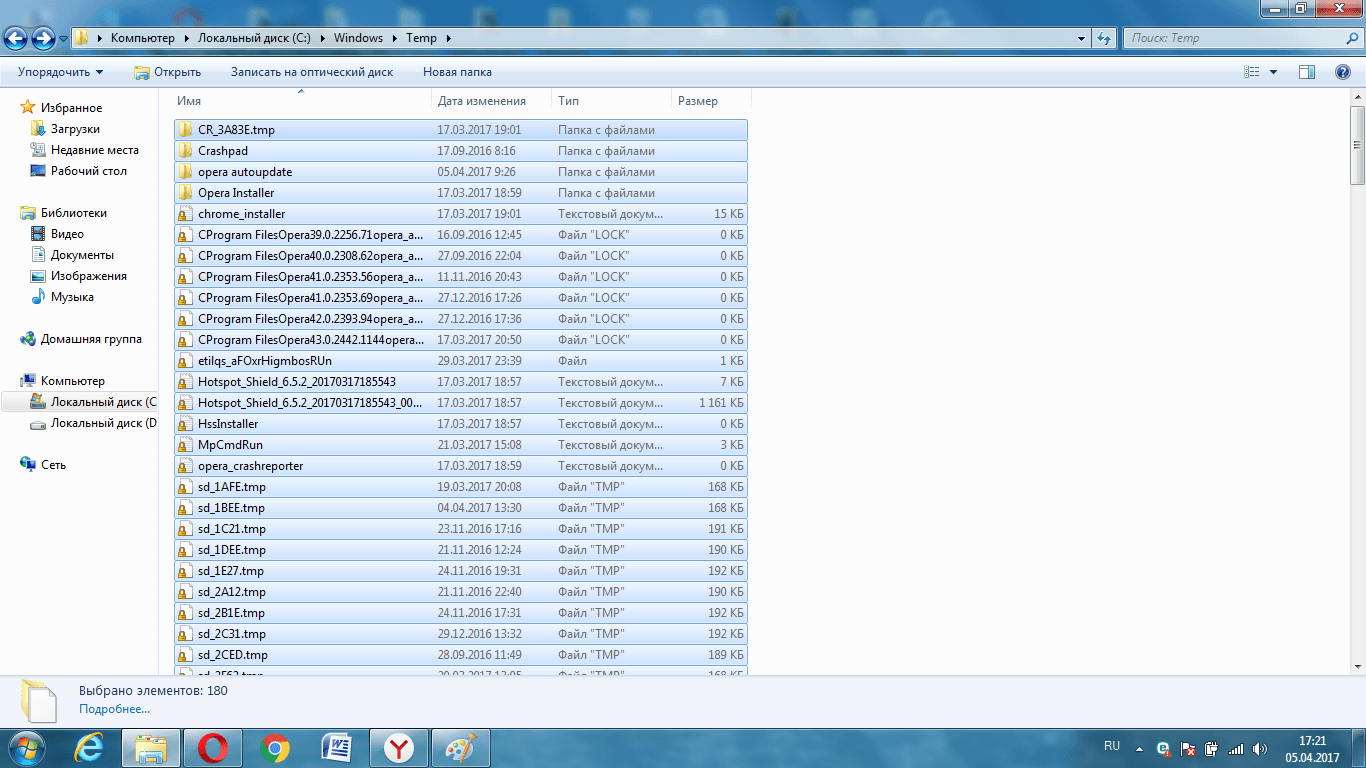
Task: Expand the arrow after Temp in breadcrumb
Action: pyautogui.click(x=448, y=38)
